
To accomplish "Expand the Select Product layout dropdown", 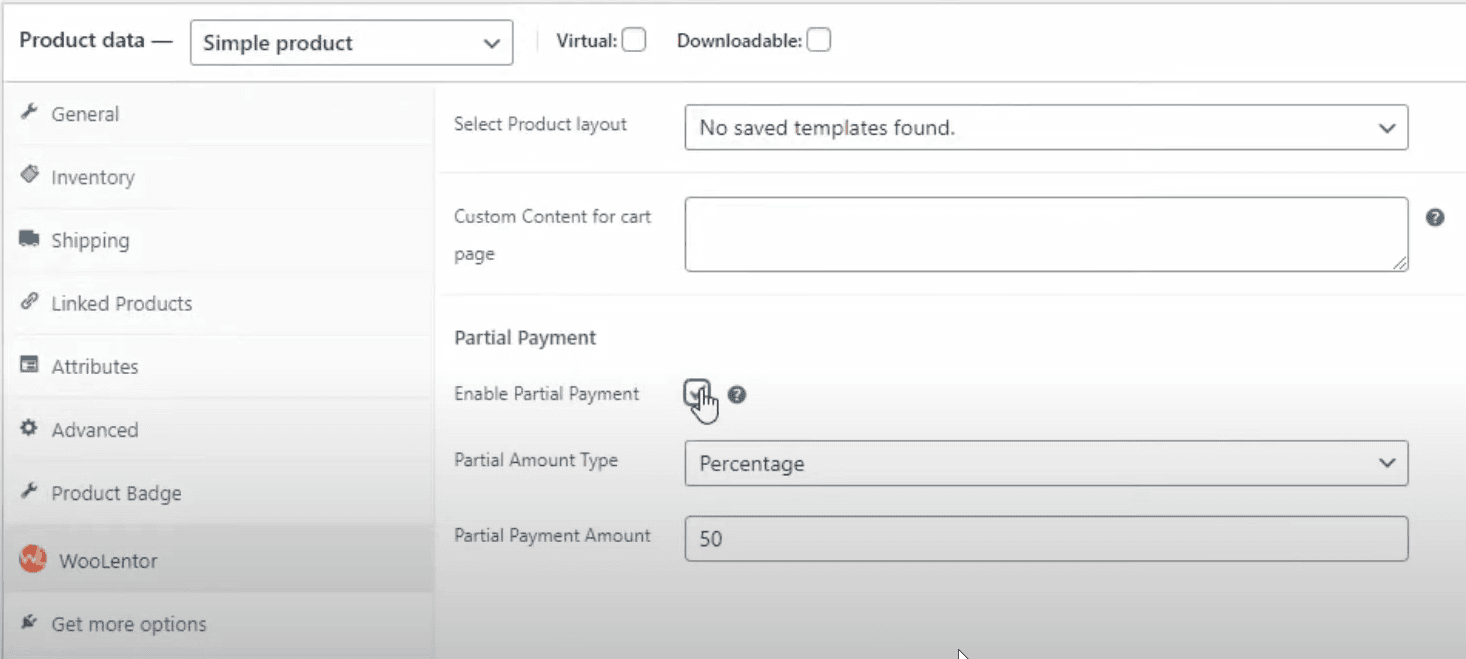I will (1046, 128).
